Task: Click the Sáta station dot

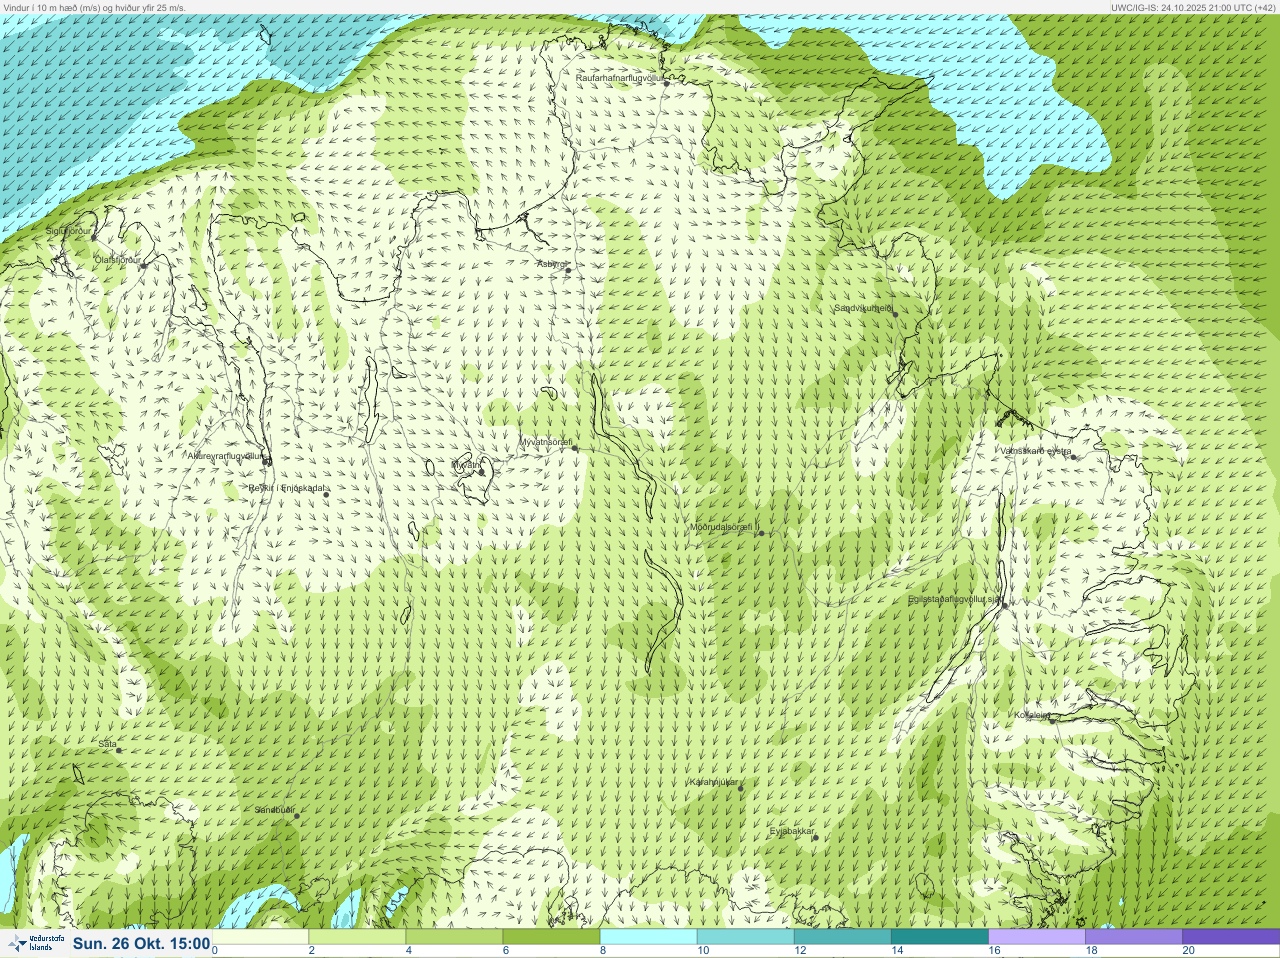Action: click(119, 750)
